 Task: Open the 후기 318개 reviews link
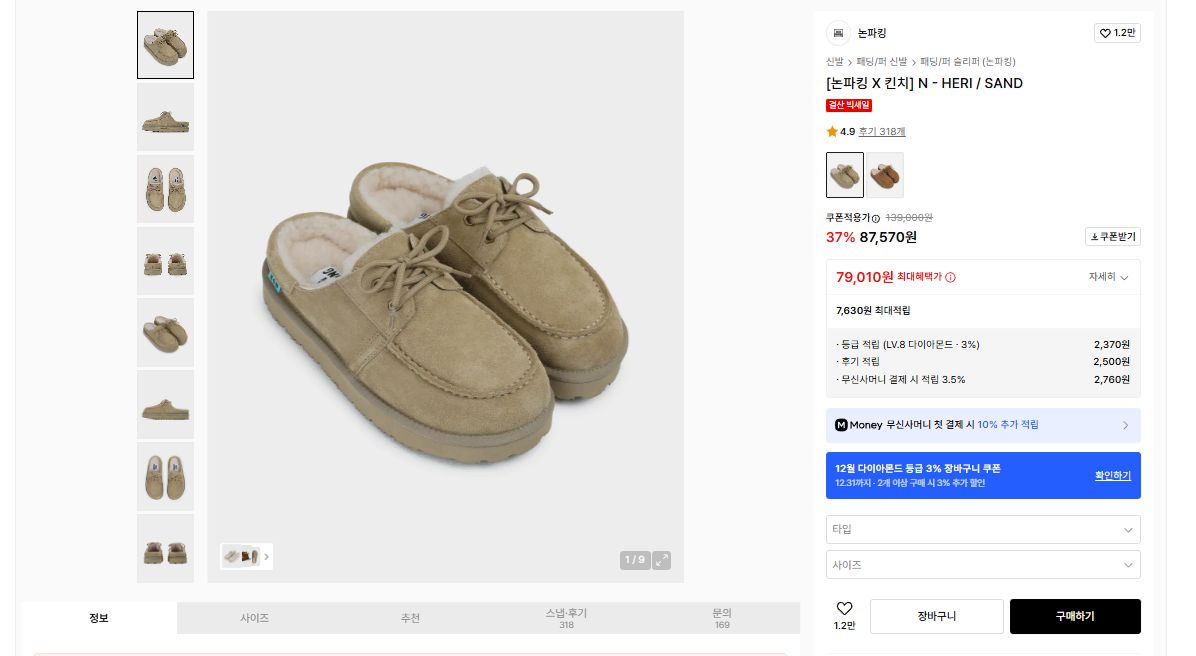click(x=882, y=131)
